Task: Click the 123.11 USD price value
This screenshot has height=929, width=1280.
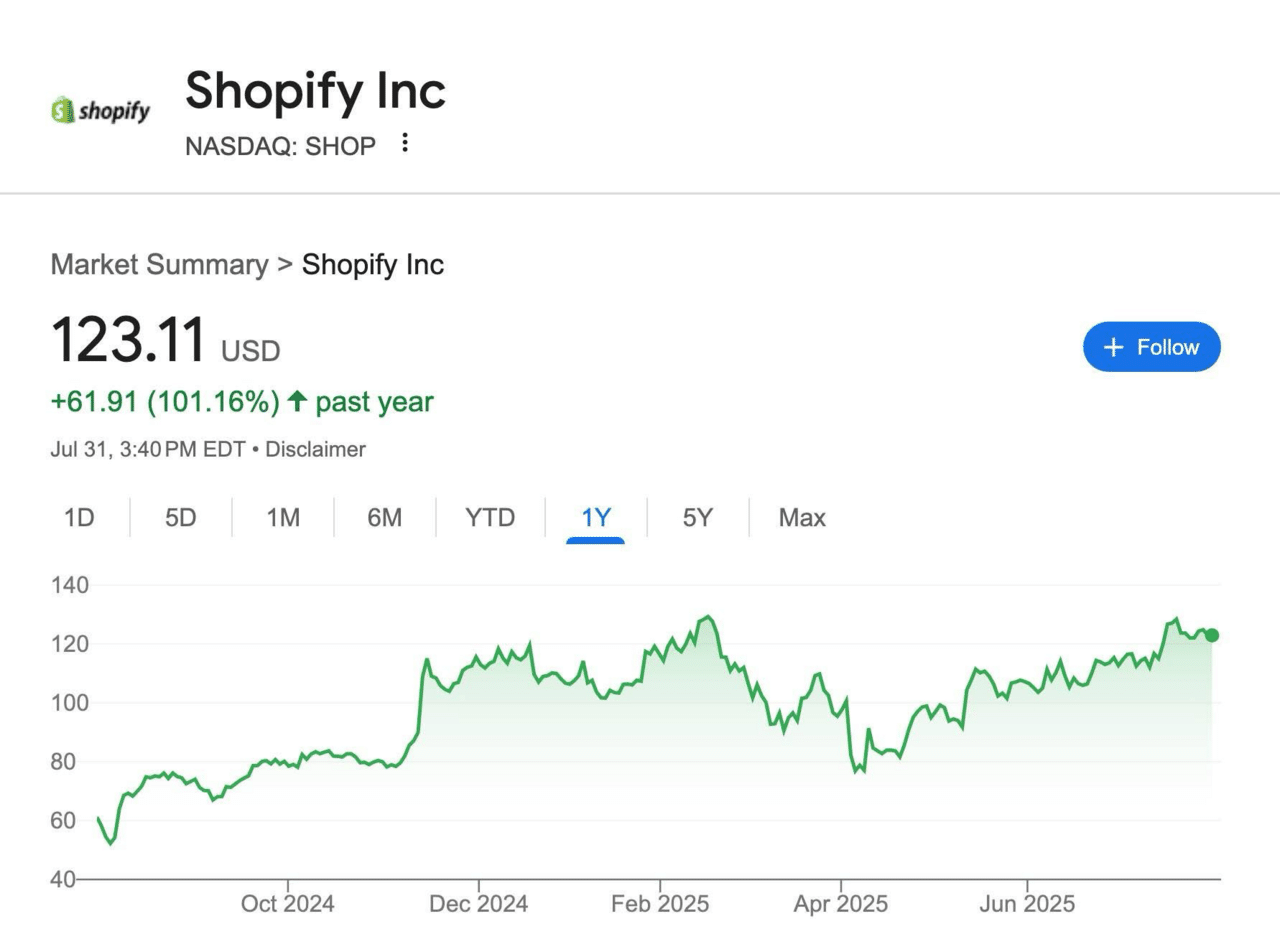Action: click(165, 341)
